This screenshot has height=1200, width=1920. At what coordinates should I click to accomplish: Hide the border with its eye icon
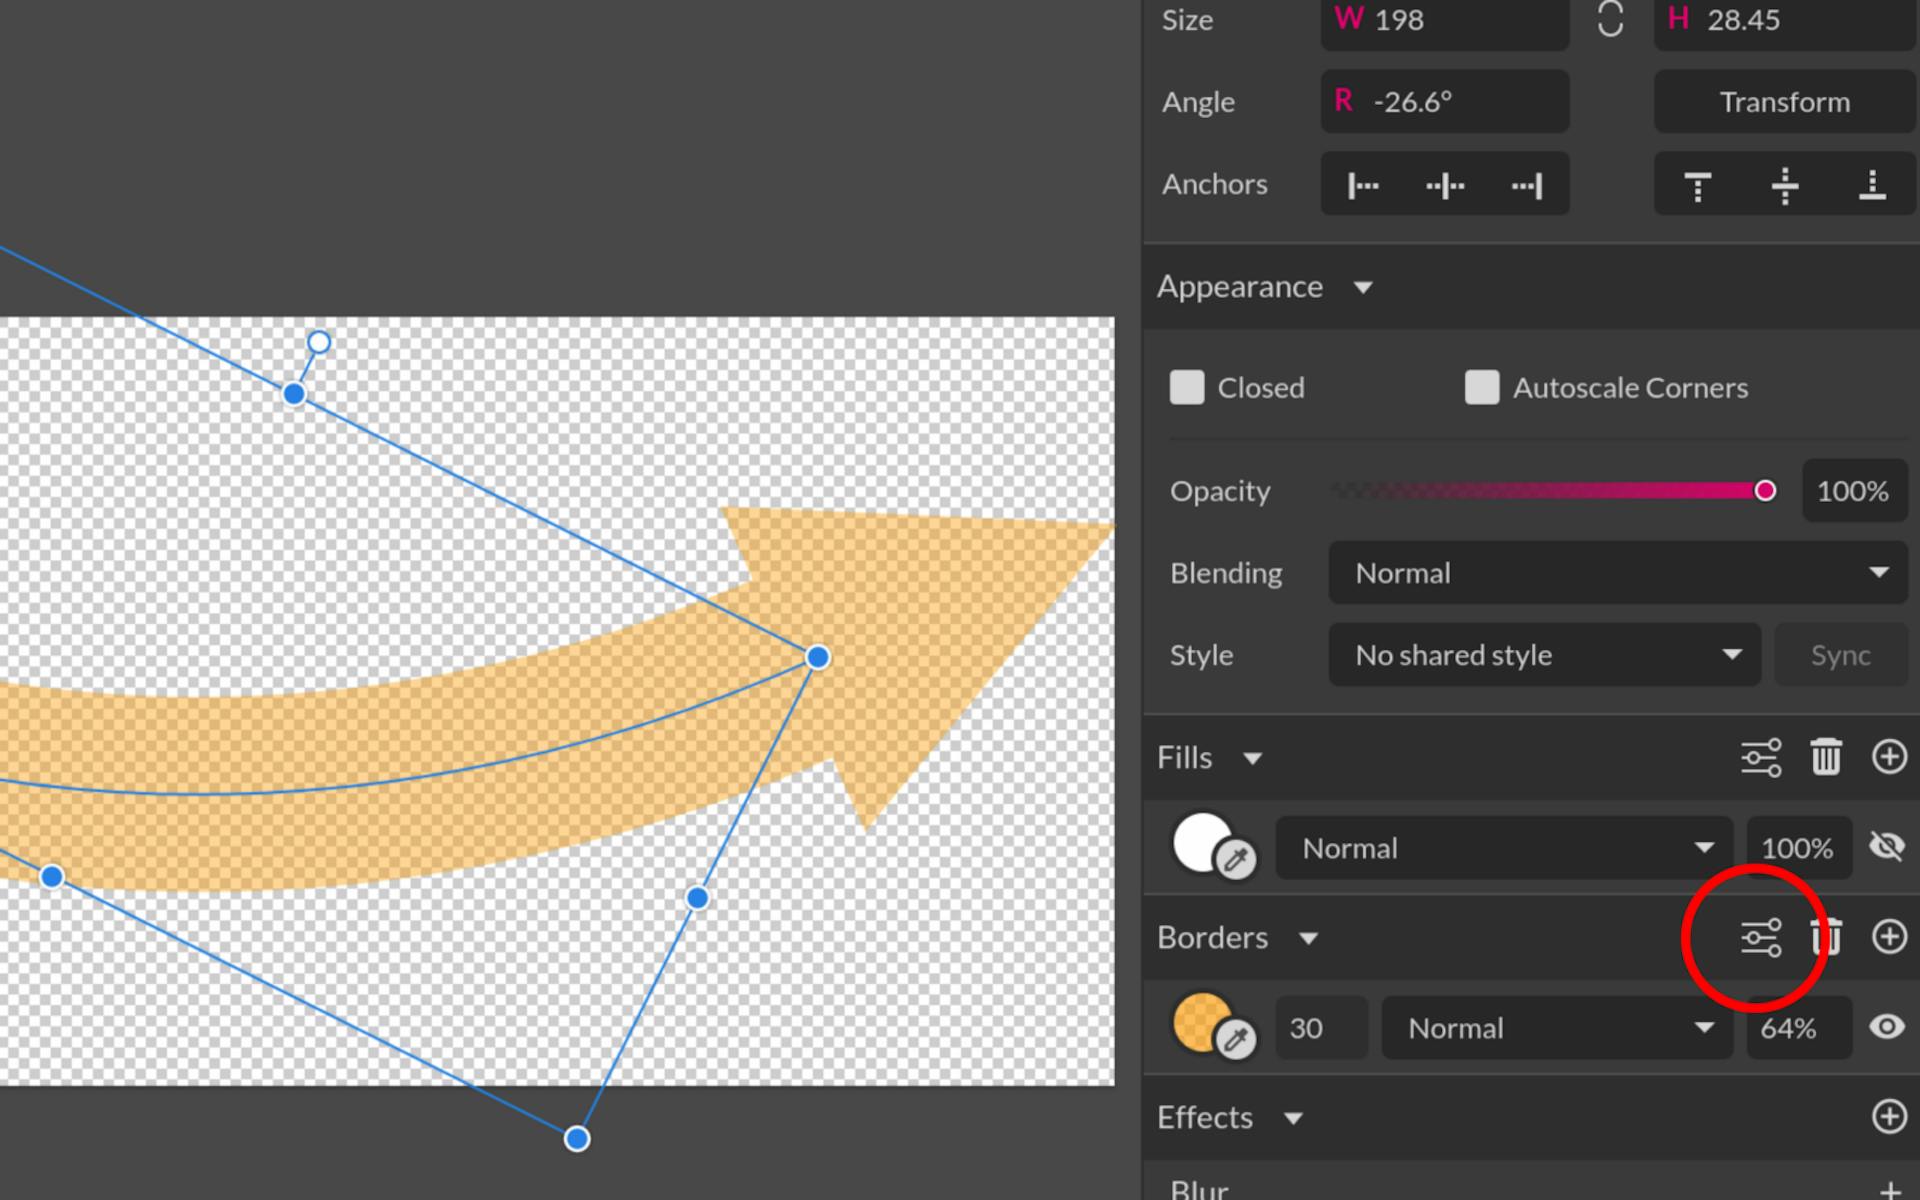[x=1886, y=1027]
